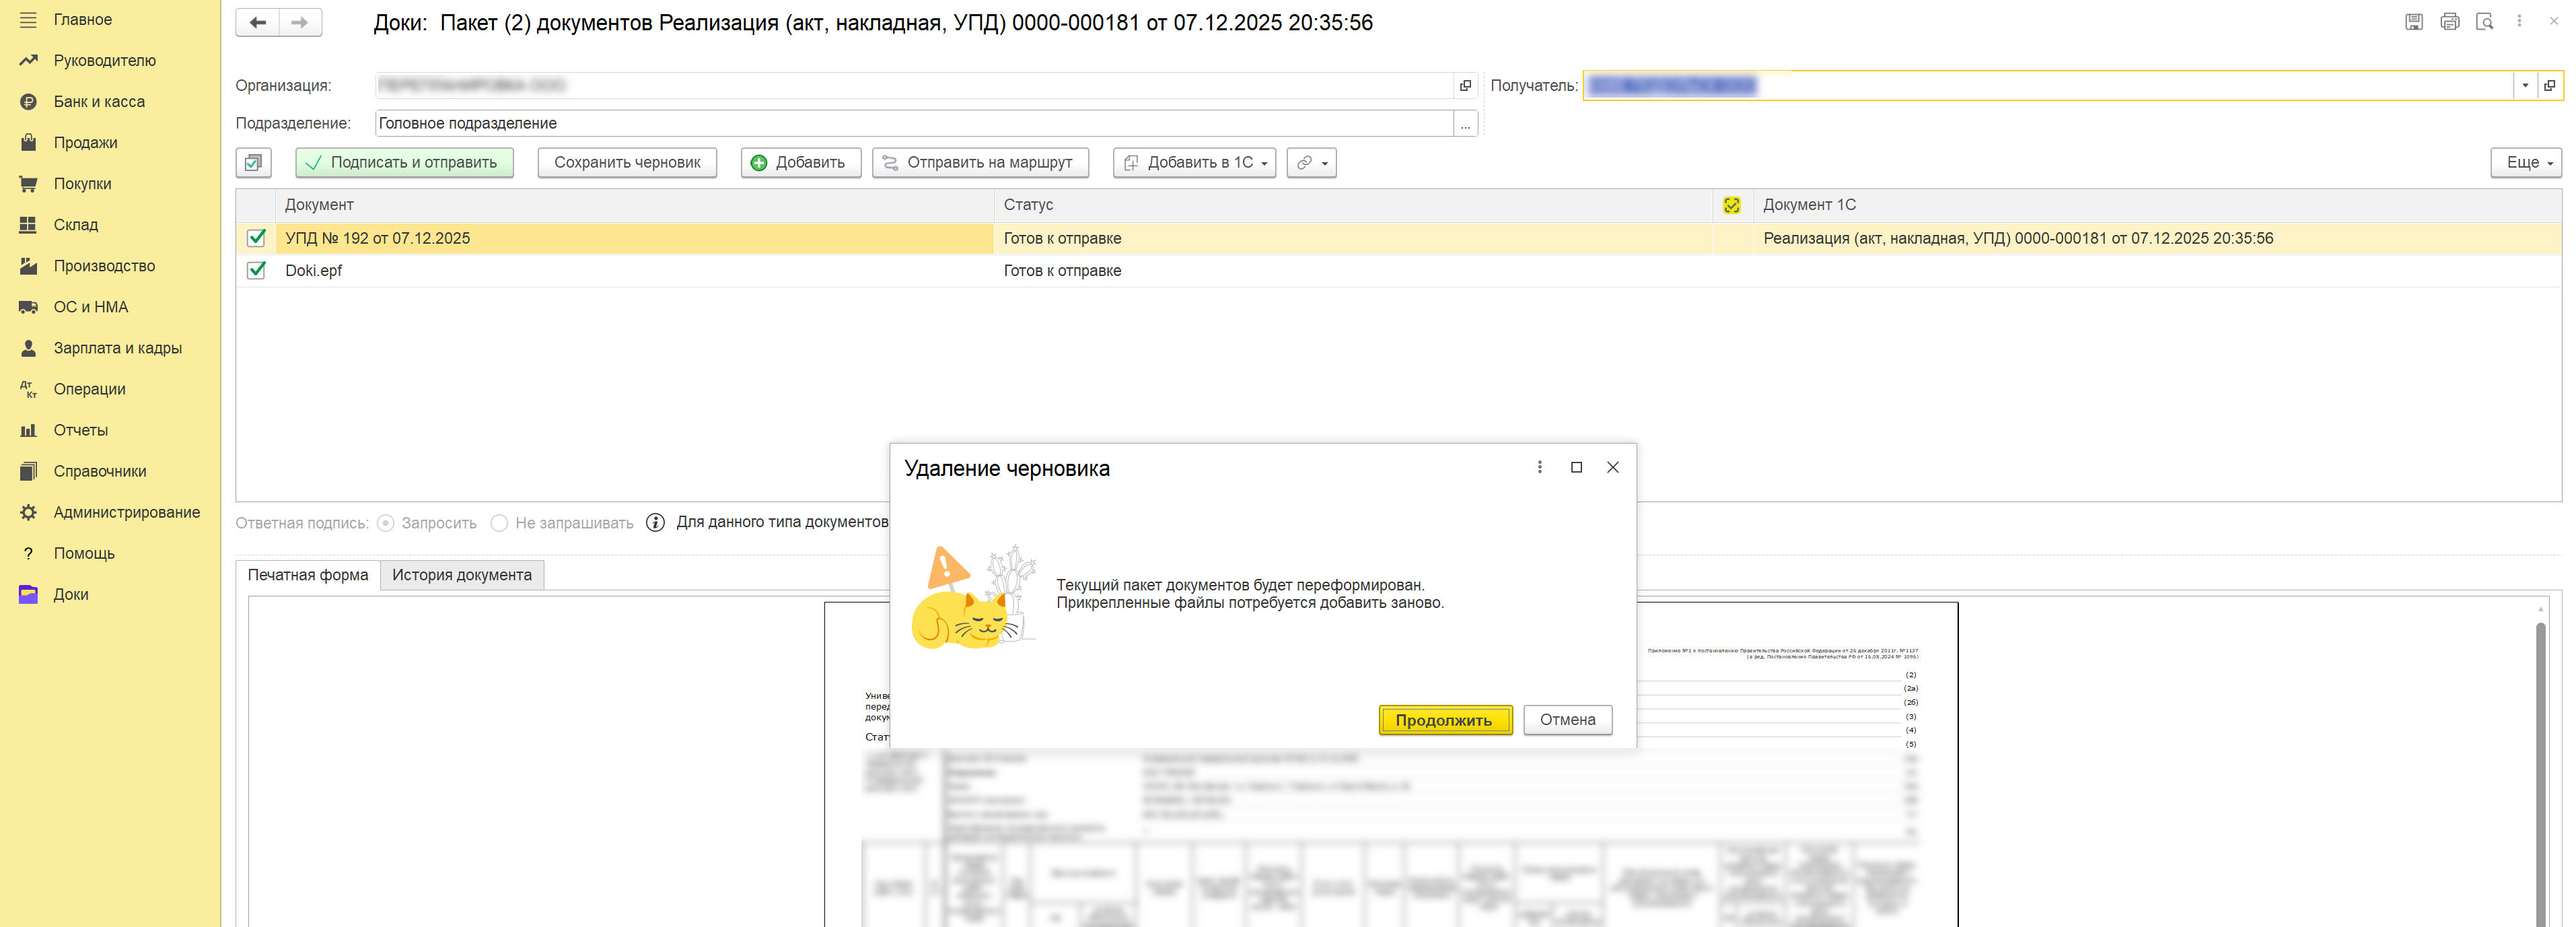Screen dimensions: 2576x927
Task: Open the Продажи menu section
Action: (x=85, y=142)
